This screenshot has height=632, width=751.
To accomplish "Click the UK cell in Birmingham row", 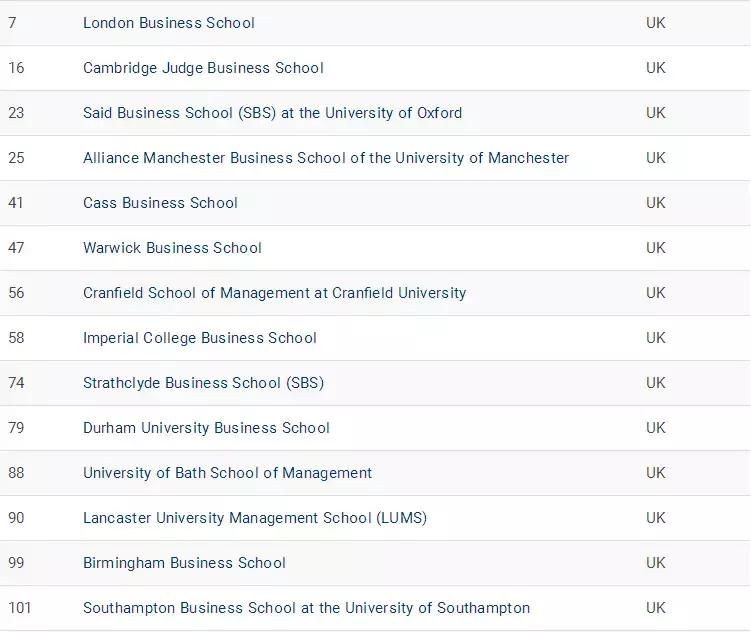I will click(x=655, y=563).
